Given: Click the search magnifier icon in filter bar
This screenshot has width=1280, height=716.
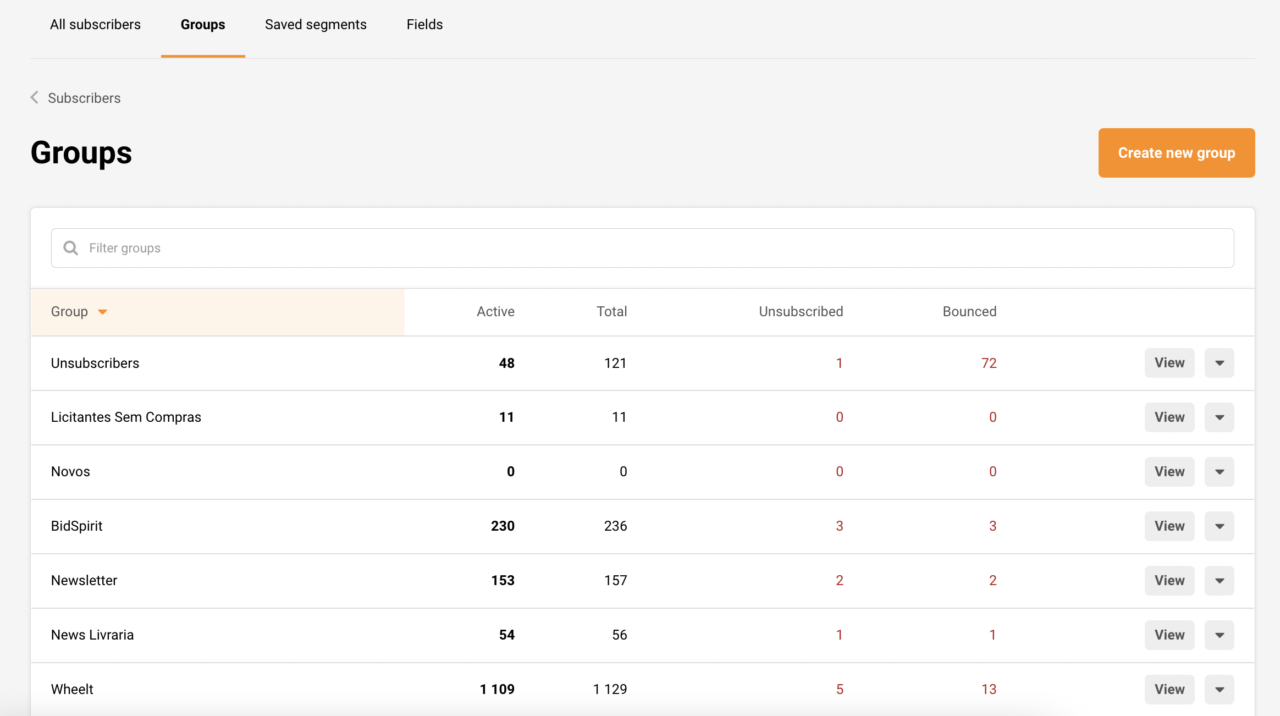Looking at the screenshot, I should pyautogui.click(x=70, y=247).
